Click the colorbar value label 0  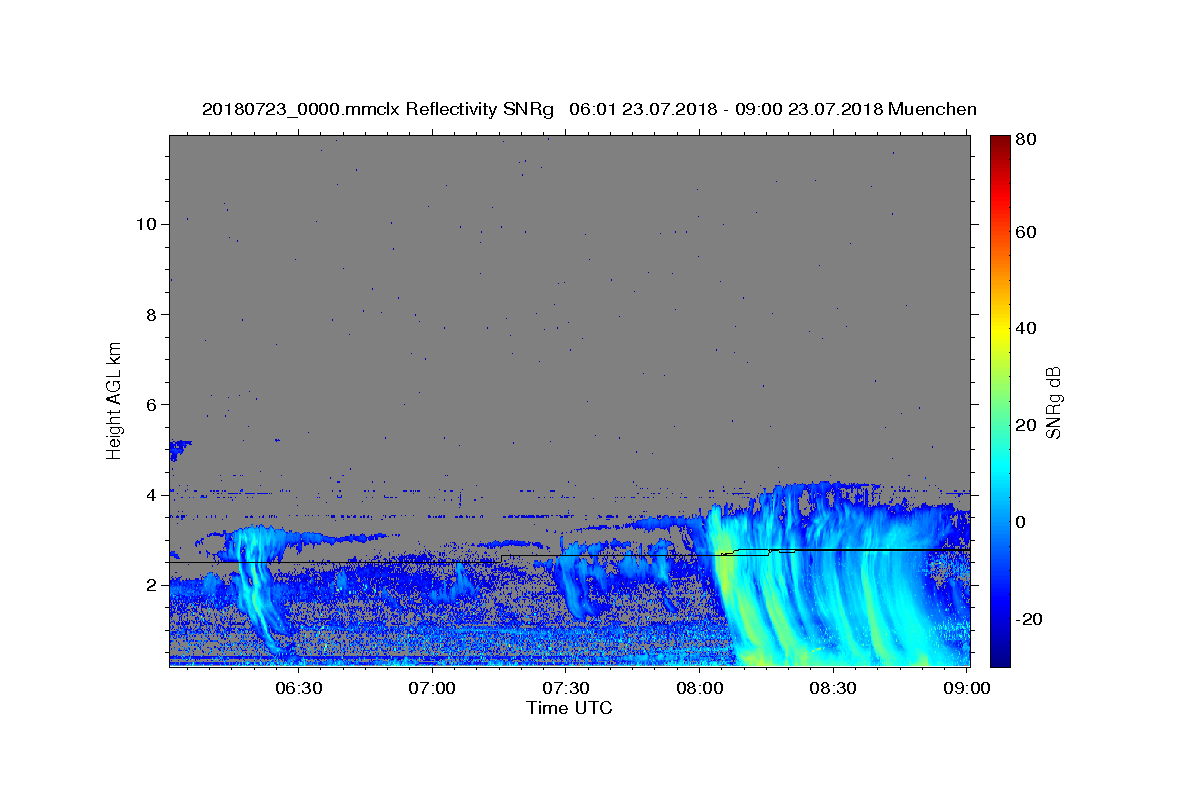coord(1023,522)
